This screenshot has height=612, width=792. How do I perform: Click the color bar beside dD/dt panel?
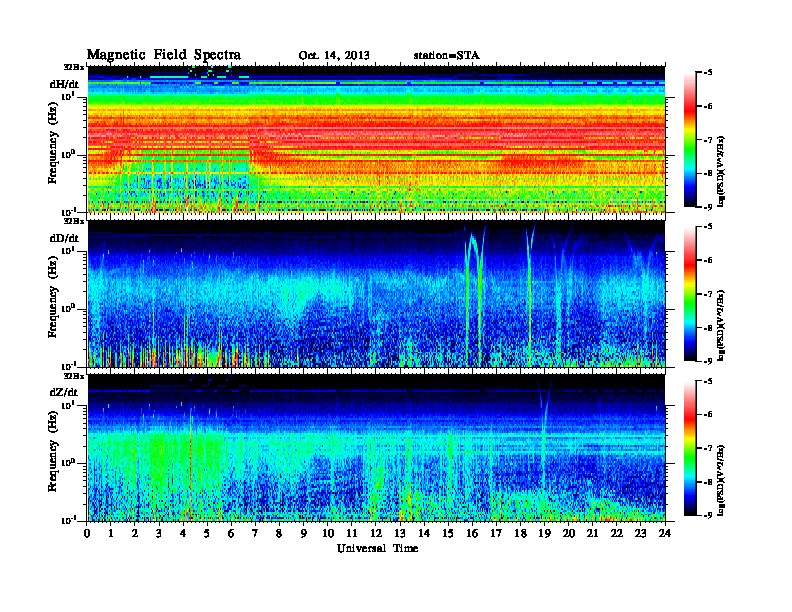tap(690, 294)
